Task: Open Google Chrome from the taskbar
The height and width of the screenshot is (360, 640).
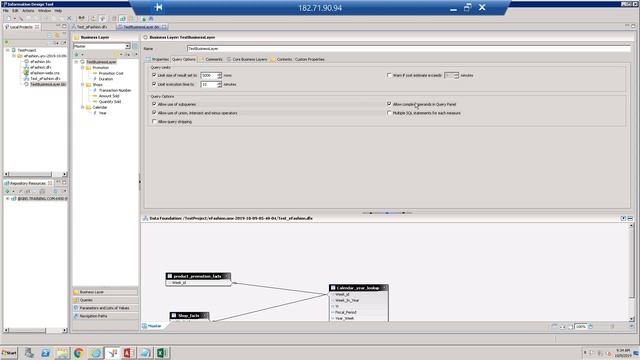Action: (x=79, y=353)
